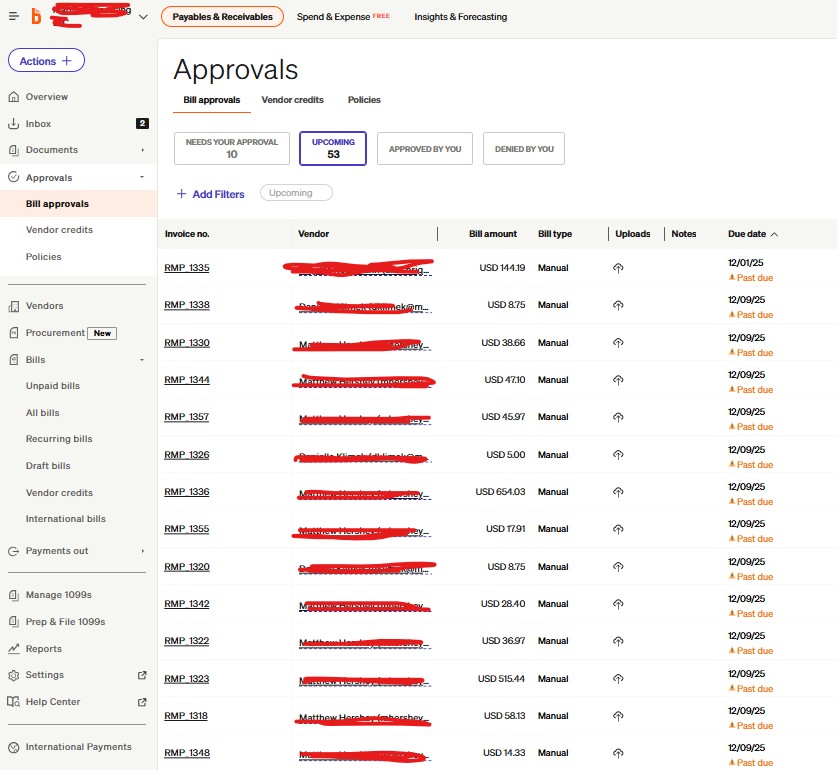The width and height of the screenshot is (837, 770).
Task: Open the hamburger menu icon
Action: pyautogui.click(x=14, y=16)
